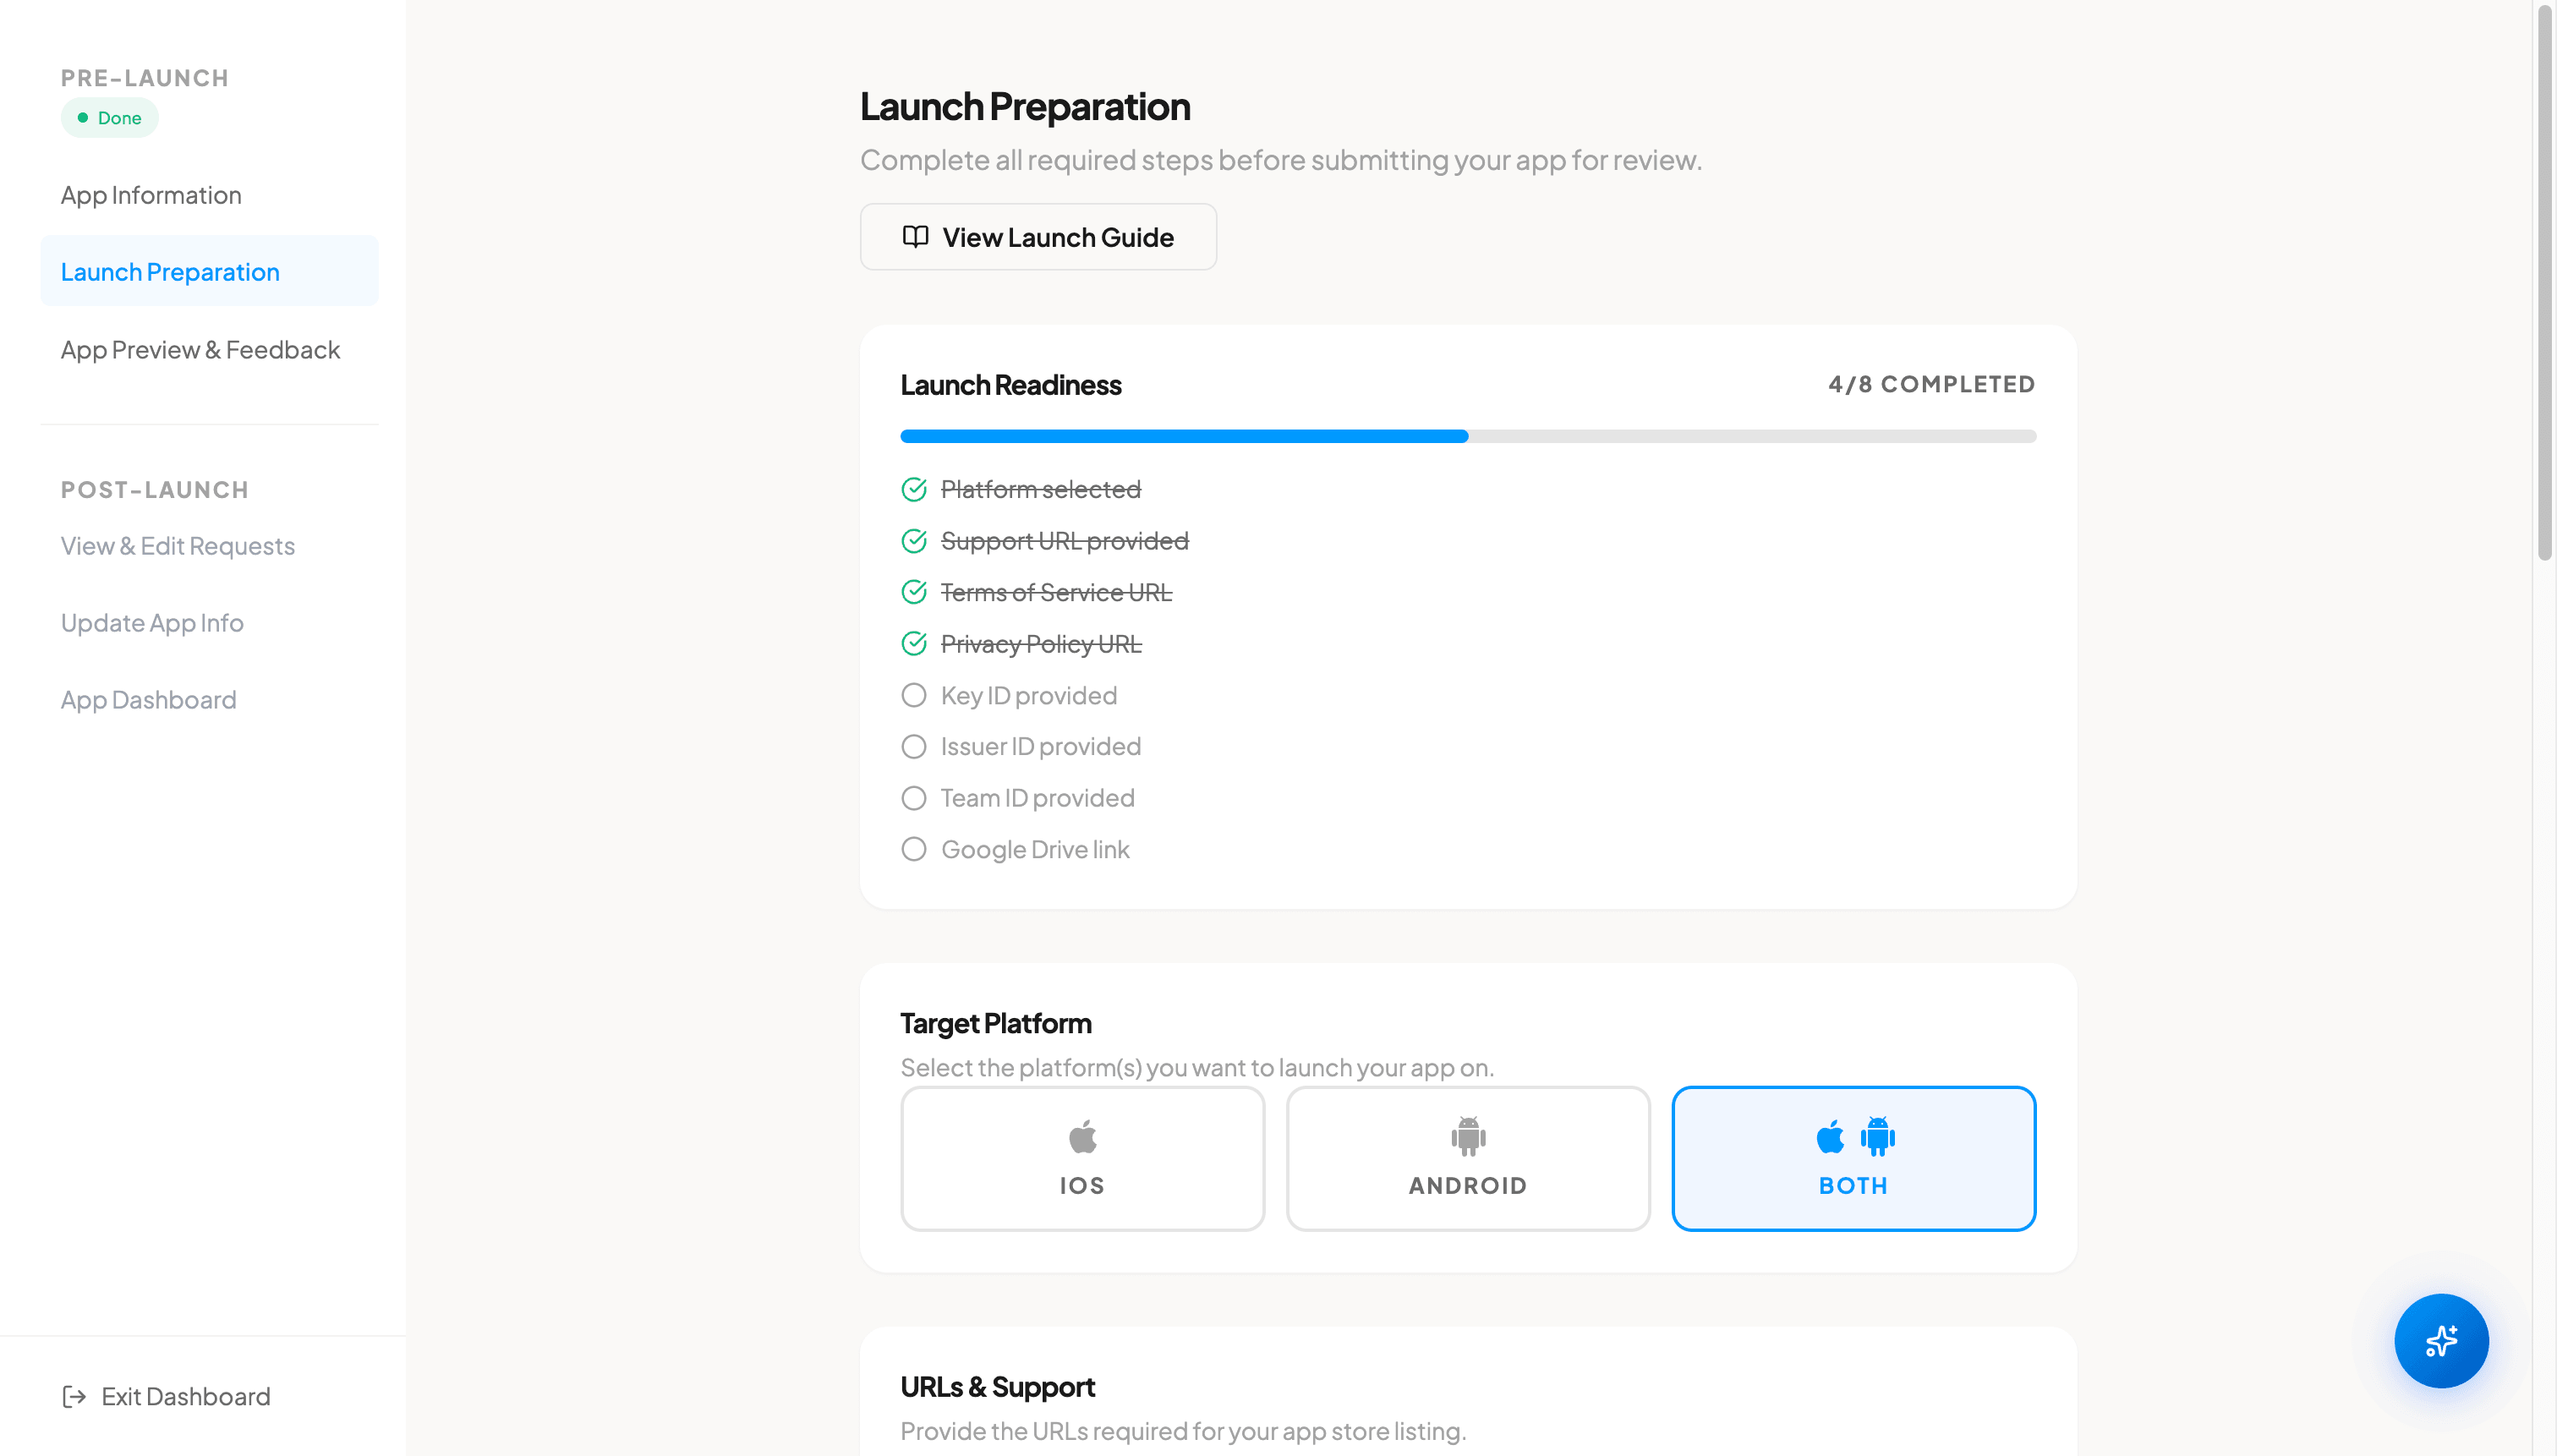Select the Android platform option
The width and height of the screenshot is (2557, 1456).
point(1468,1158)
